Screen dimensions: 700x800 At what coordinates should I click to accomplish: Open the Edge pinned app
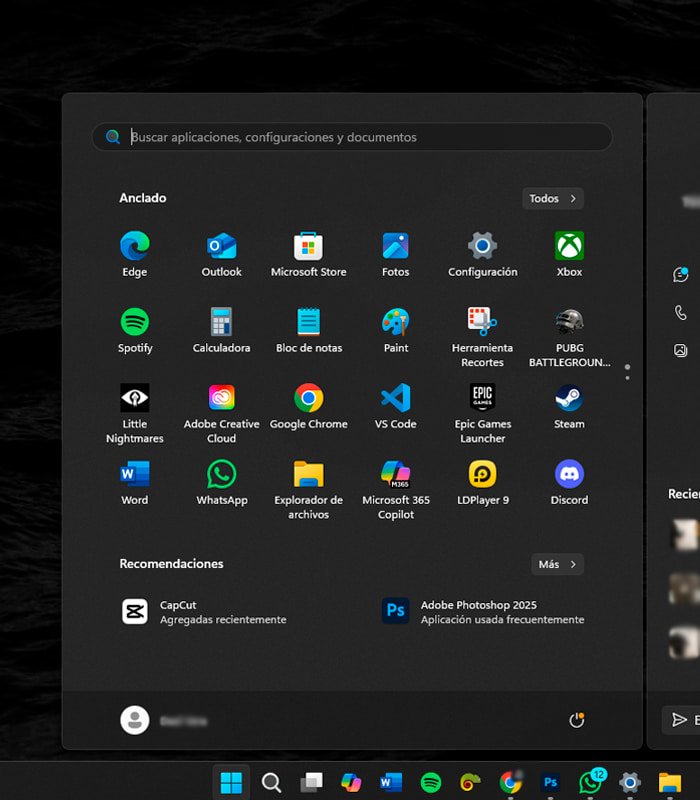[x=135, y=254]
